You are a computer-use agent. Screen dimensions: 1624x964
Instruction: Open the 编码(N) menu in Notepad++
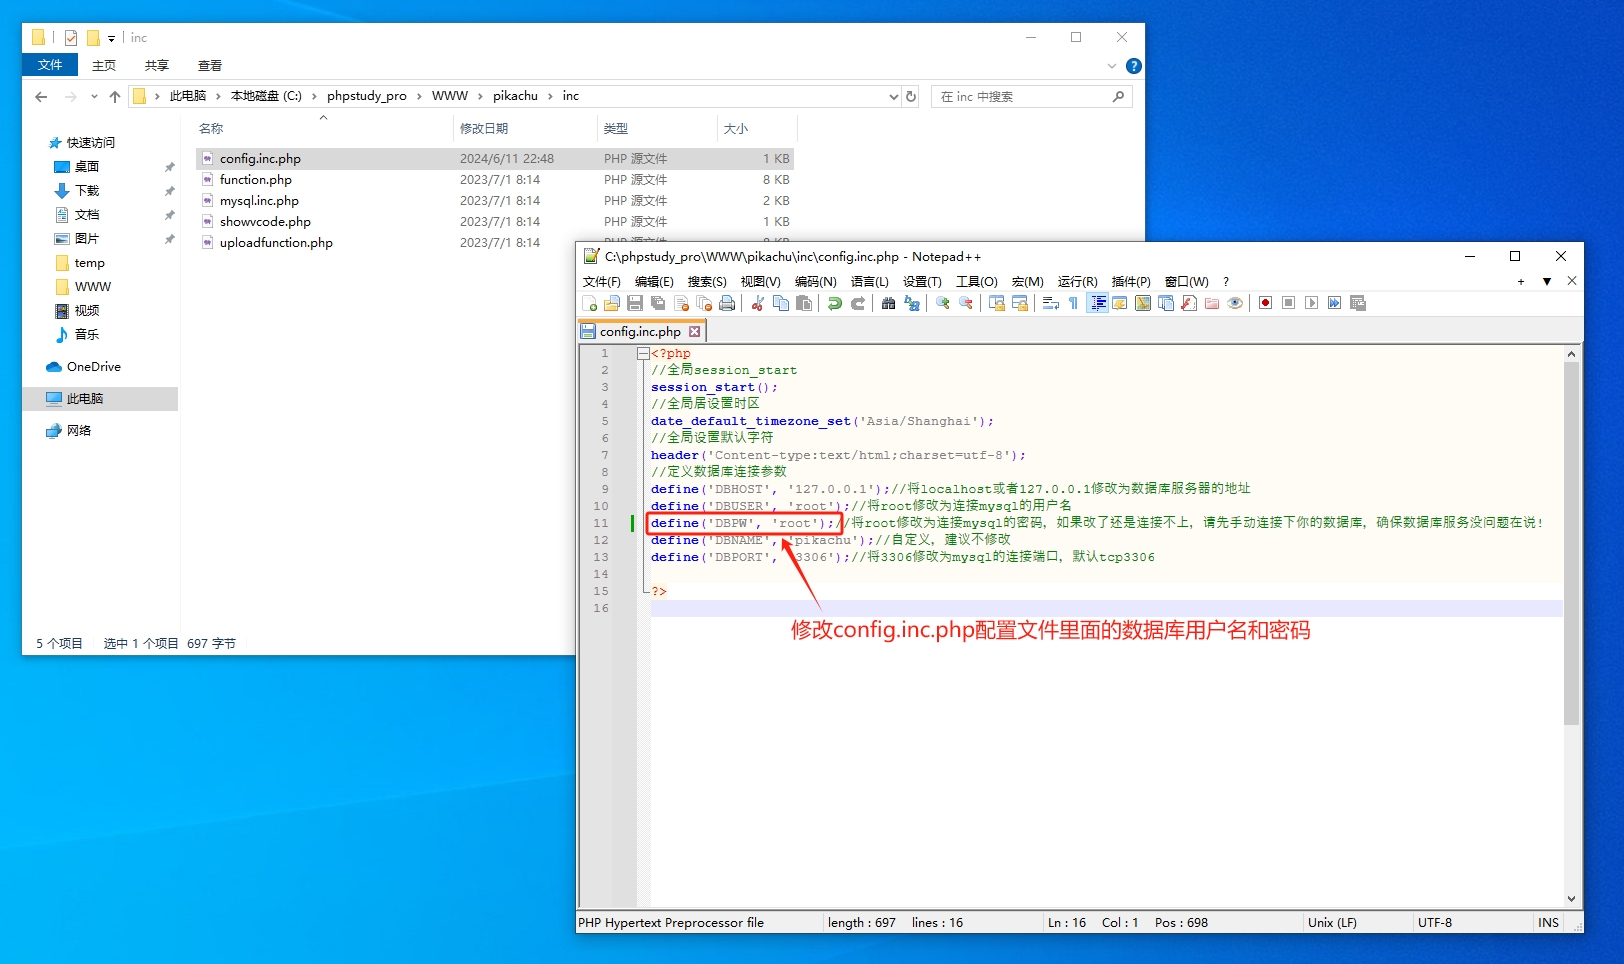815,282
